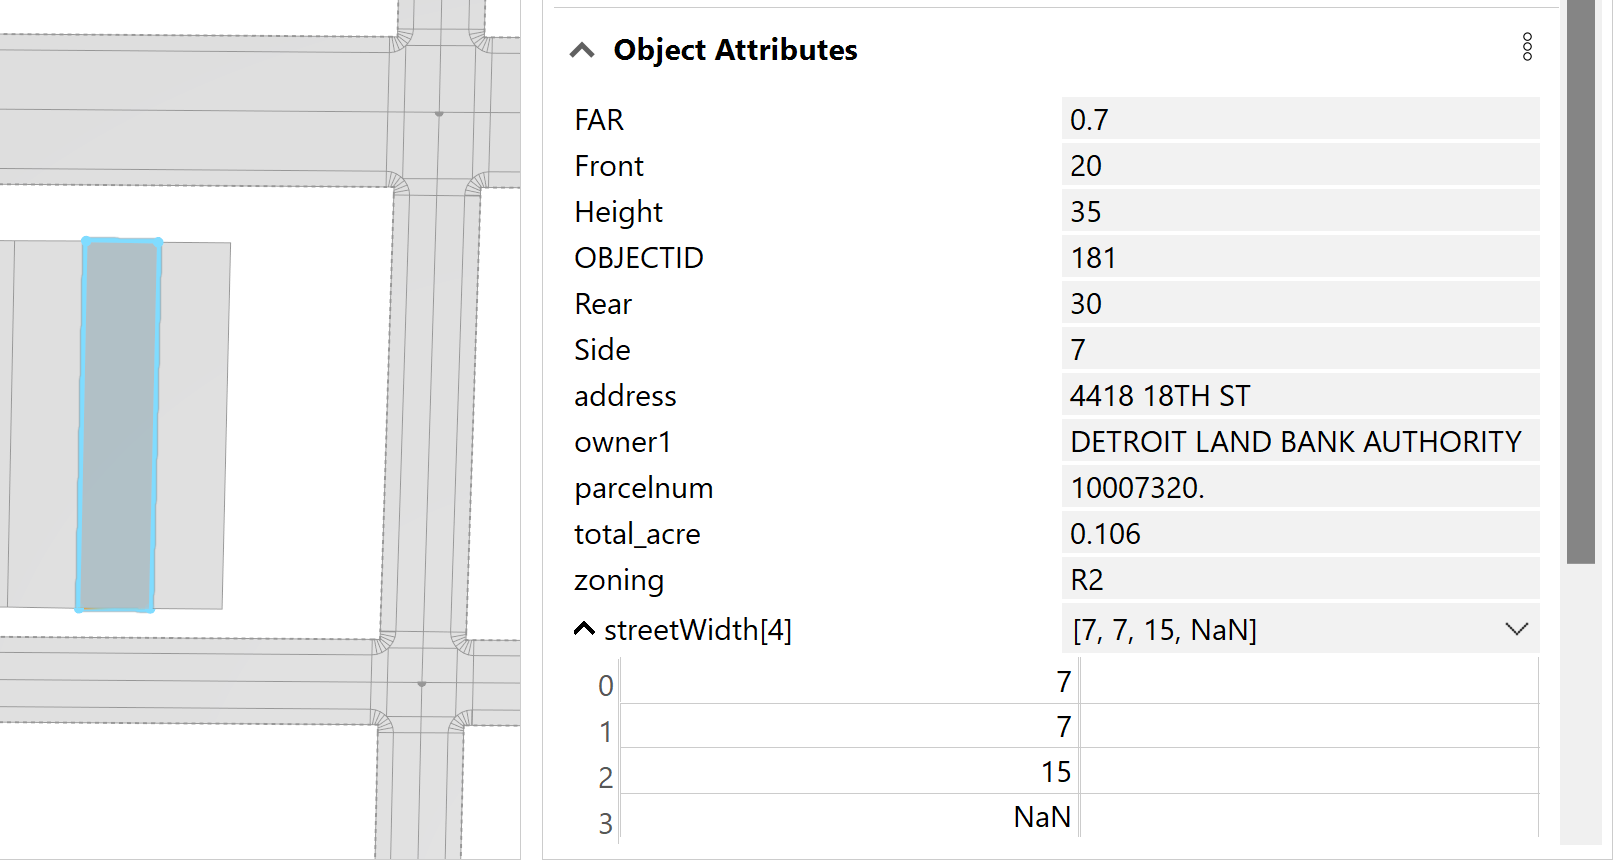The height and width of the screenshot is (867, 1619).
Task: Click the inspector vertical scrollbar thumb
Action: pyautogui.click(x=1580, y=280)
